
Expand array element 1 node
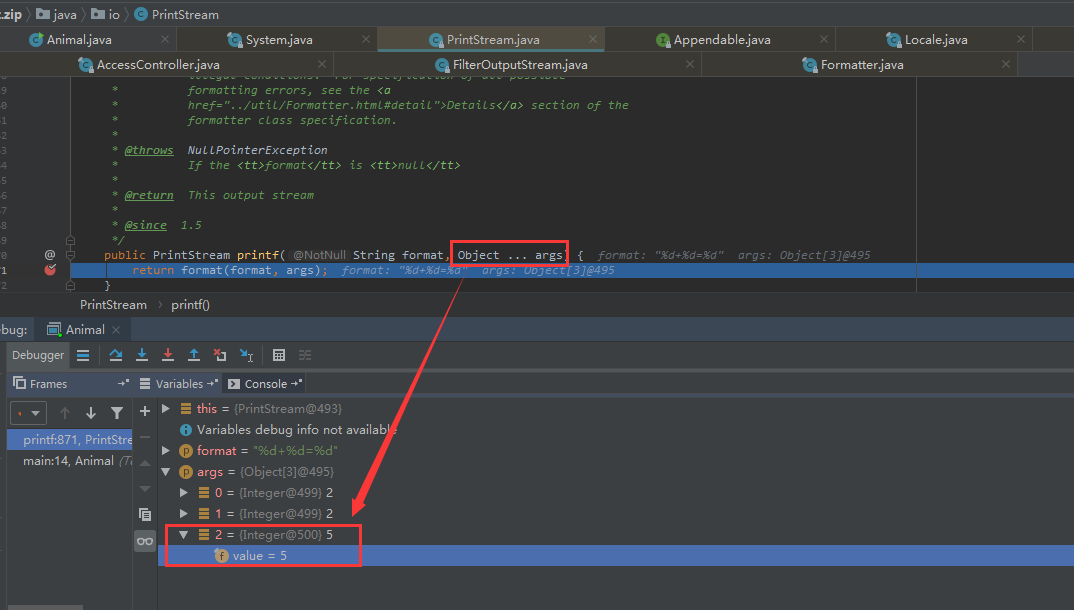pyautogui.click(x=184, y=513)
